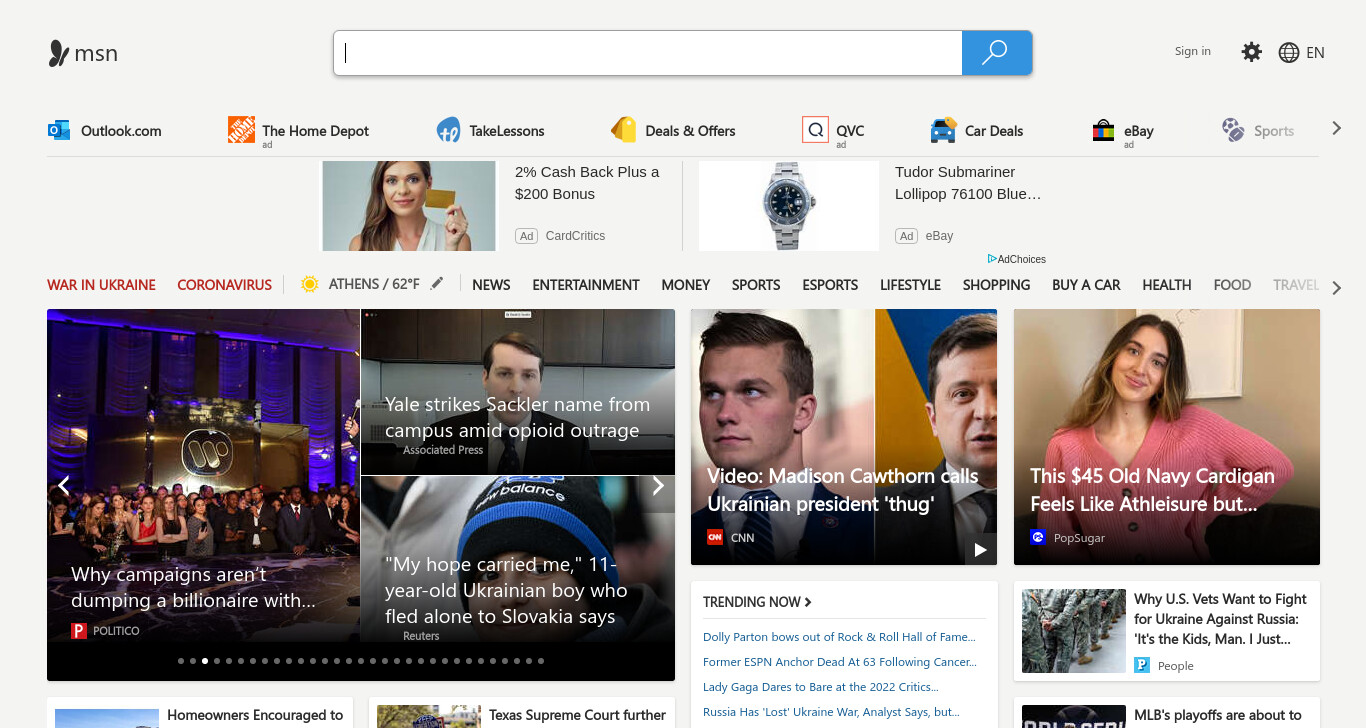This screenshot has height=728, width=1366.
Task: Open MLB's playoffs are about to story
Action: pyautogui.click(x=1218, y=715)
